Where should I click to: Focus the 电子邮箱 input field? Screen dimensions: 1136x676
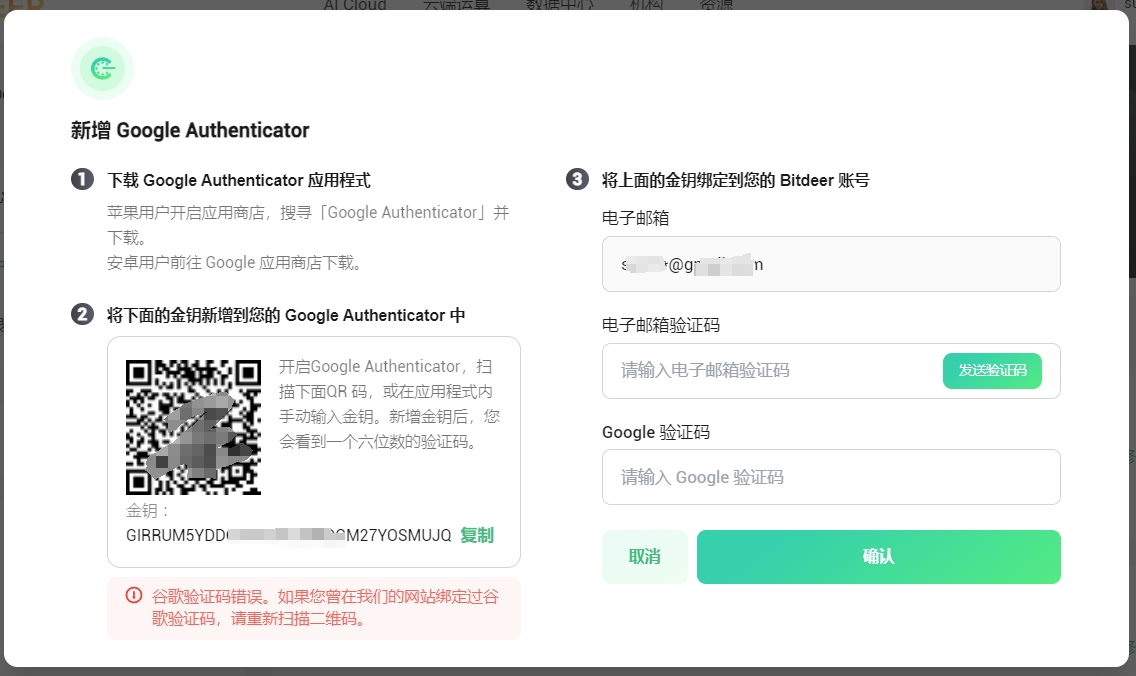pyautogui.click(x=831, y=264)
